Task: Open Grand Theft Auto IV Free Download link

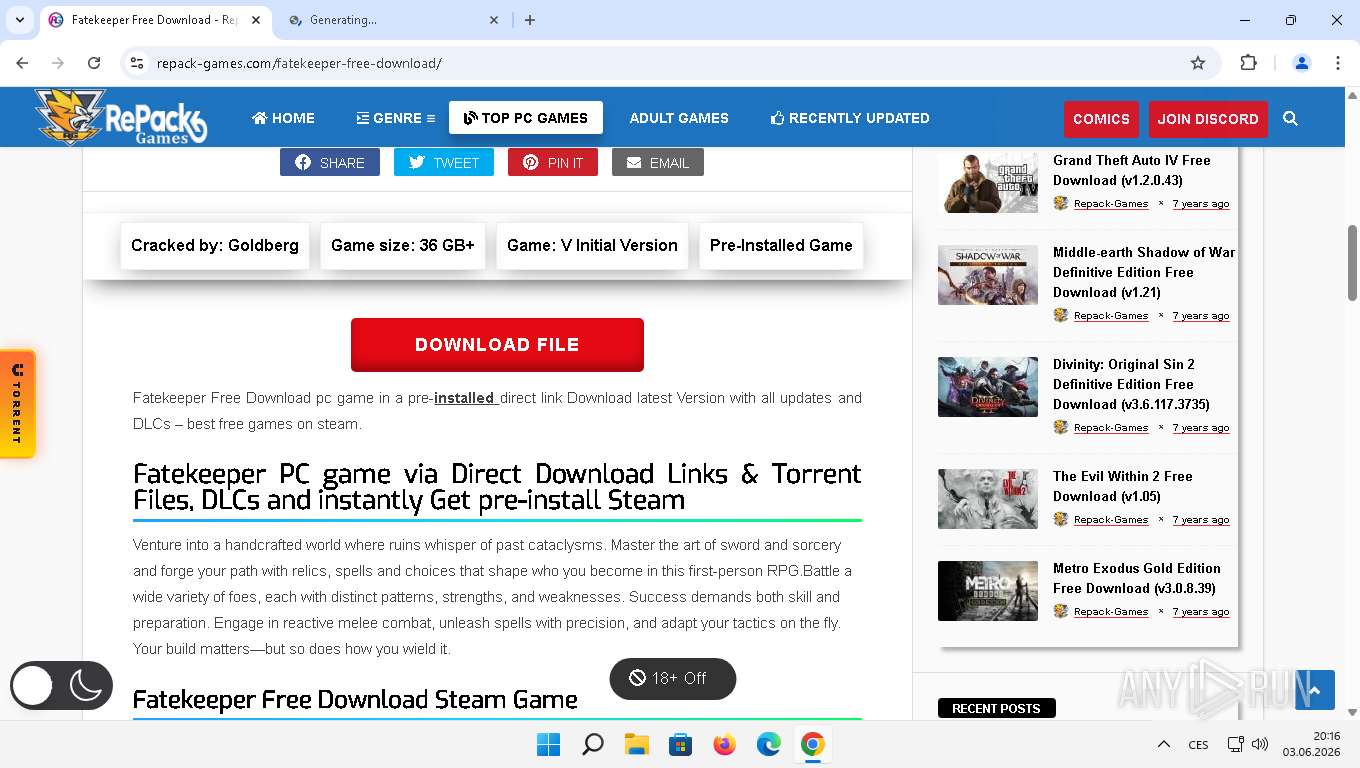Action: [1132, 170]
